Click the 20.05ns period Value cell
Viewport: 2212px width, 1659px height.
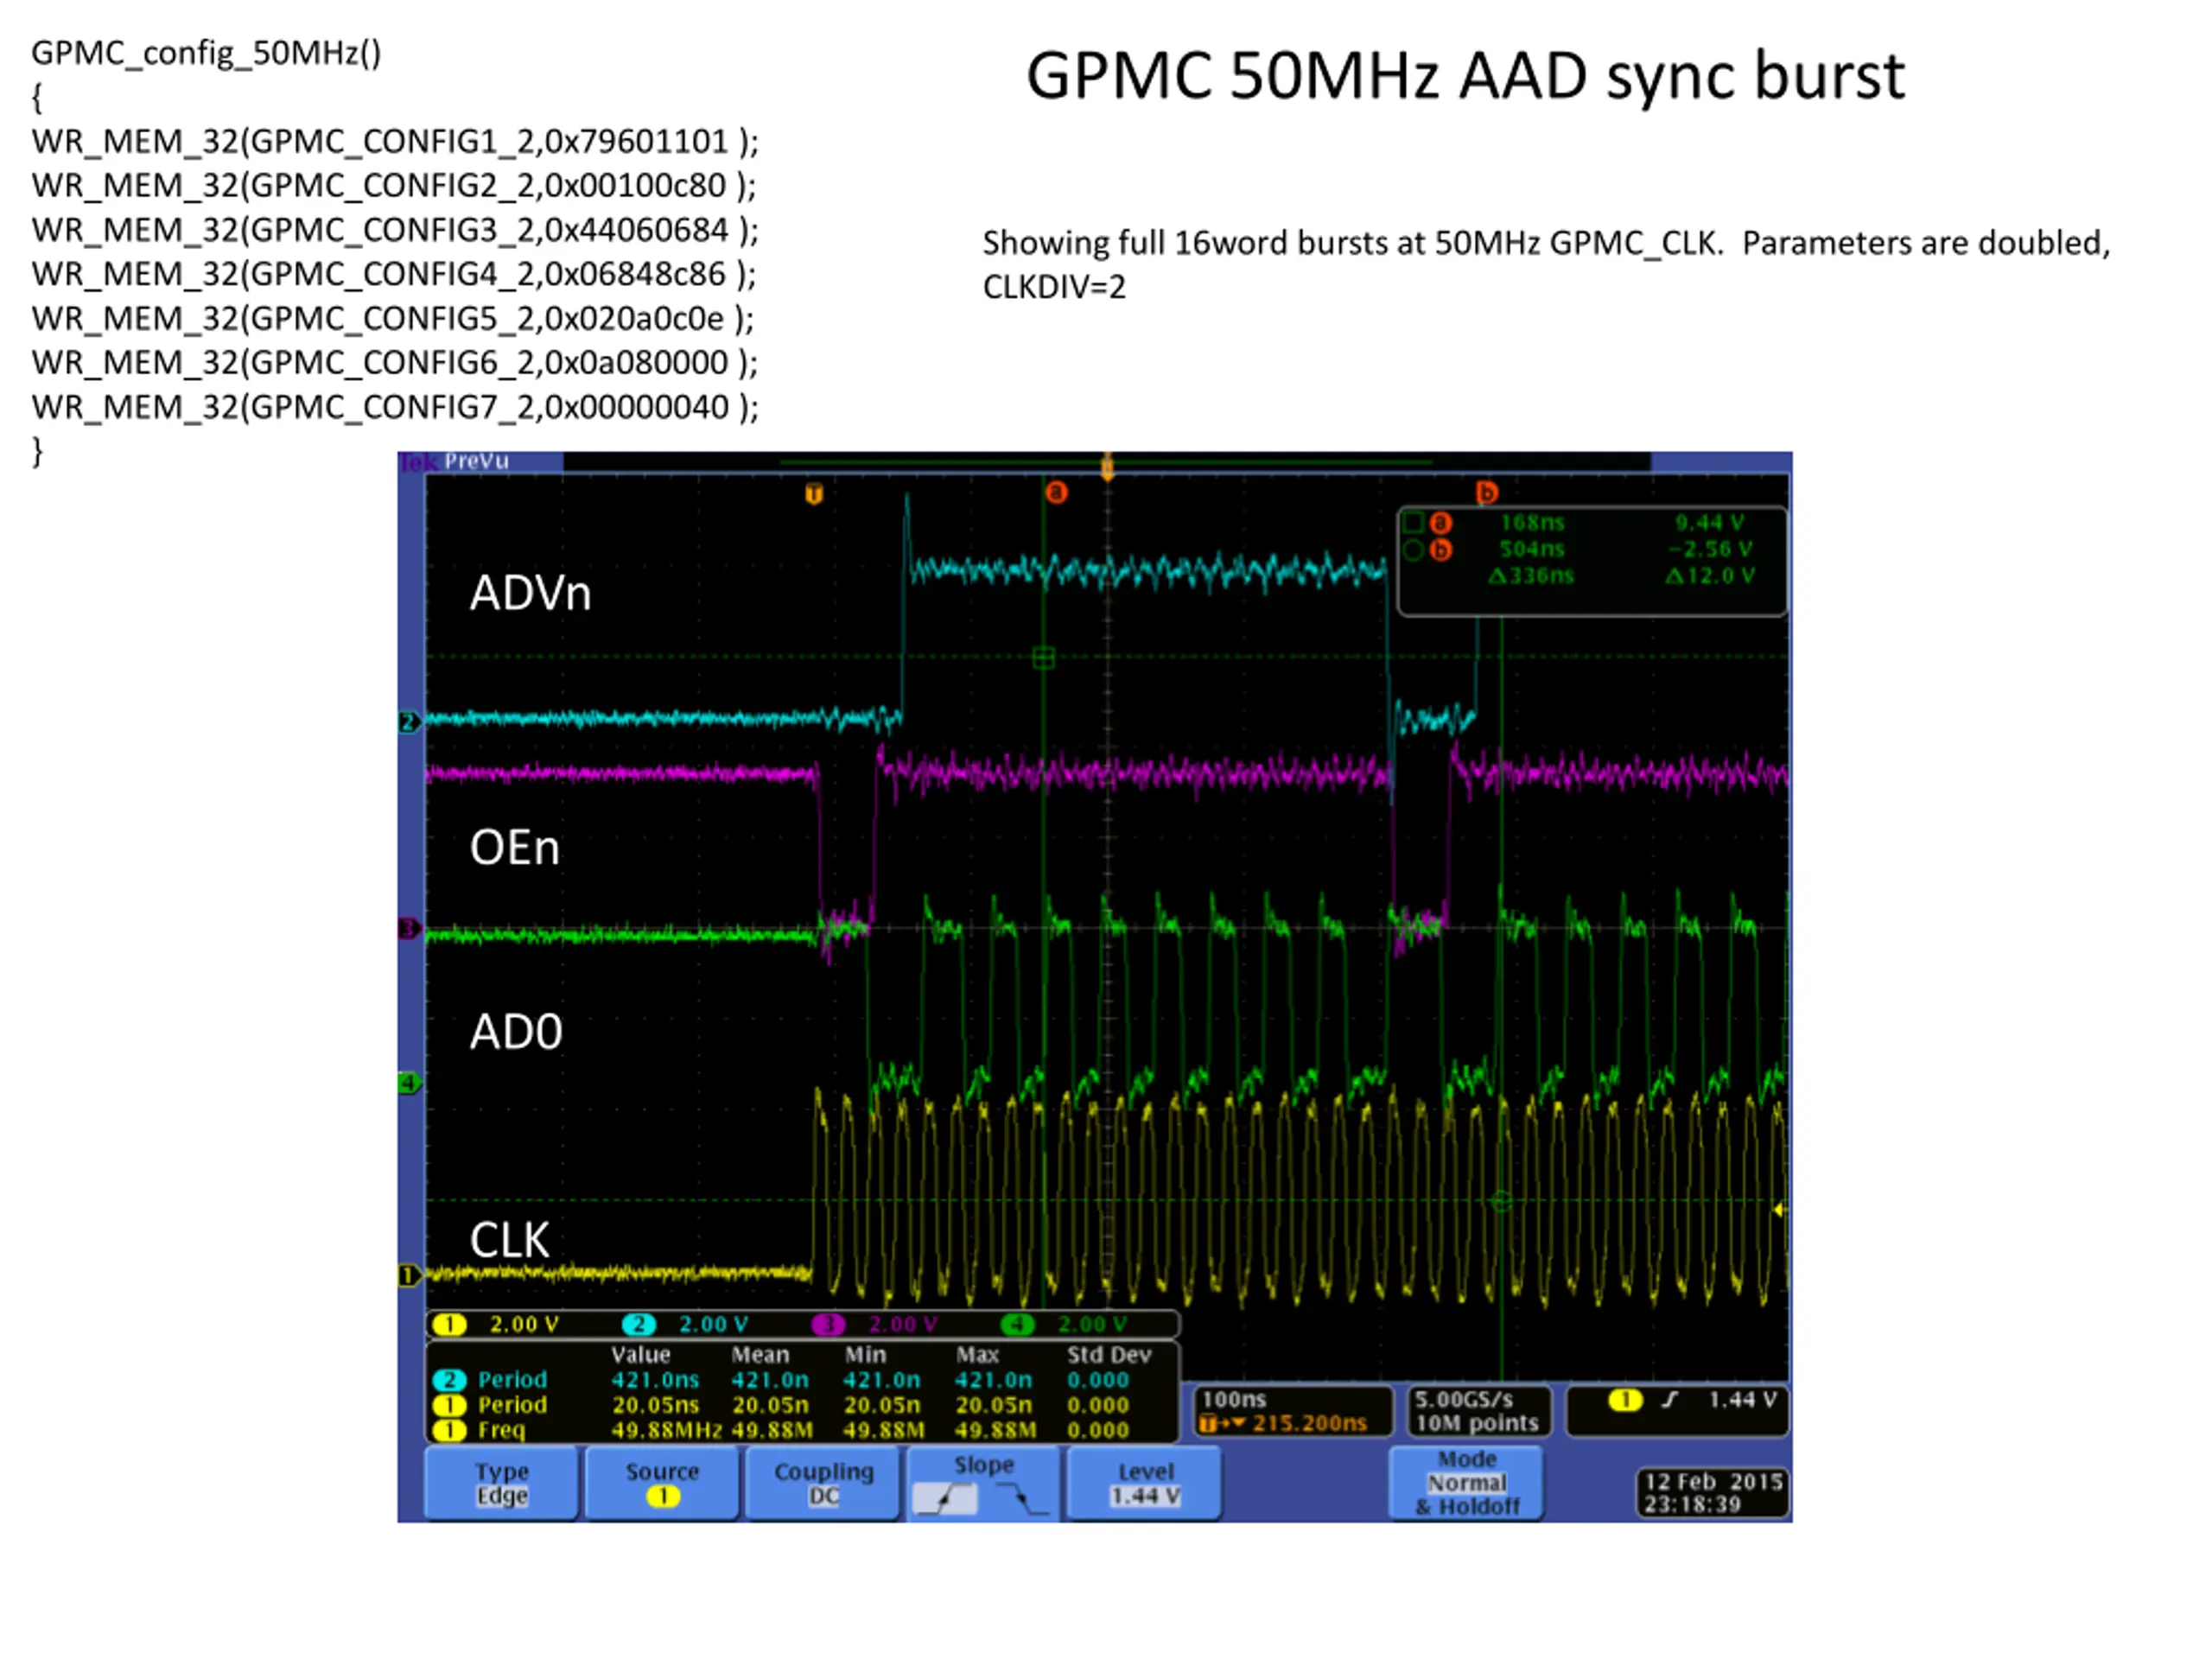[655, 1405]
